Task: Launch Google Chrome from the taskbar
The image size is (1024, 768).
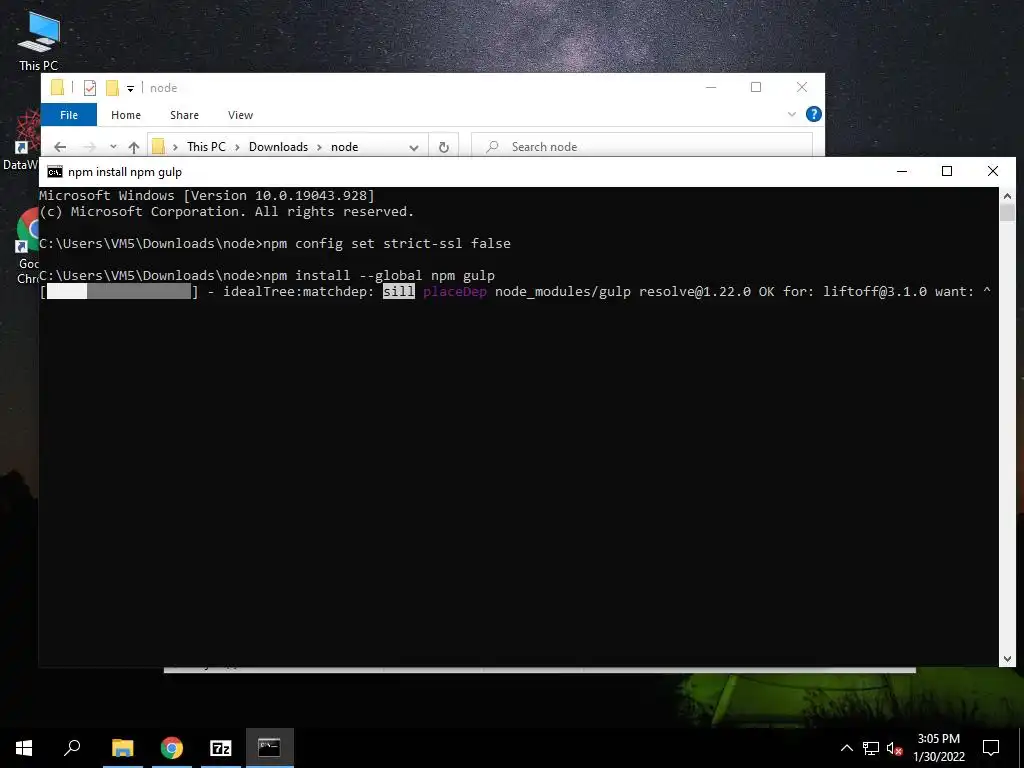Action: point(171,748)
